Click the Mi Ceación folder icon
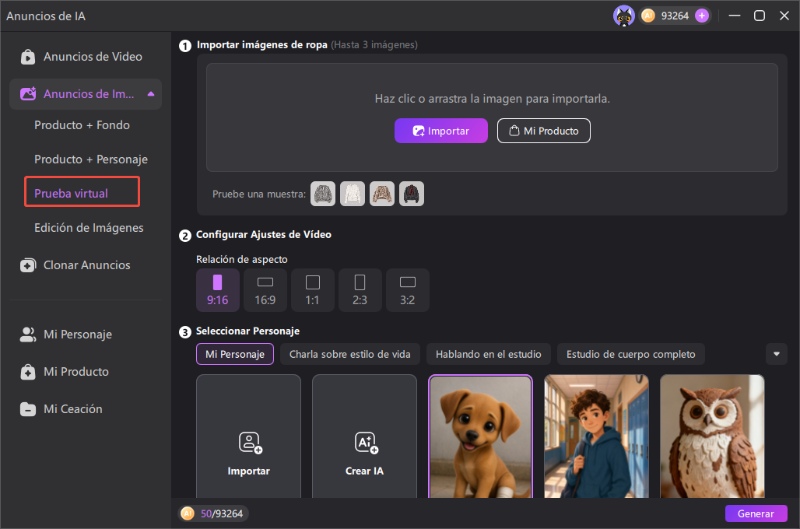 pos(28,409)
